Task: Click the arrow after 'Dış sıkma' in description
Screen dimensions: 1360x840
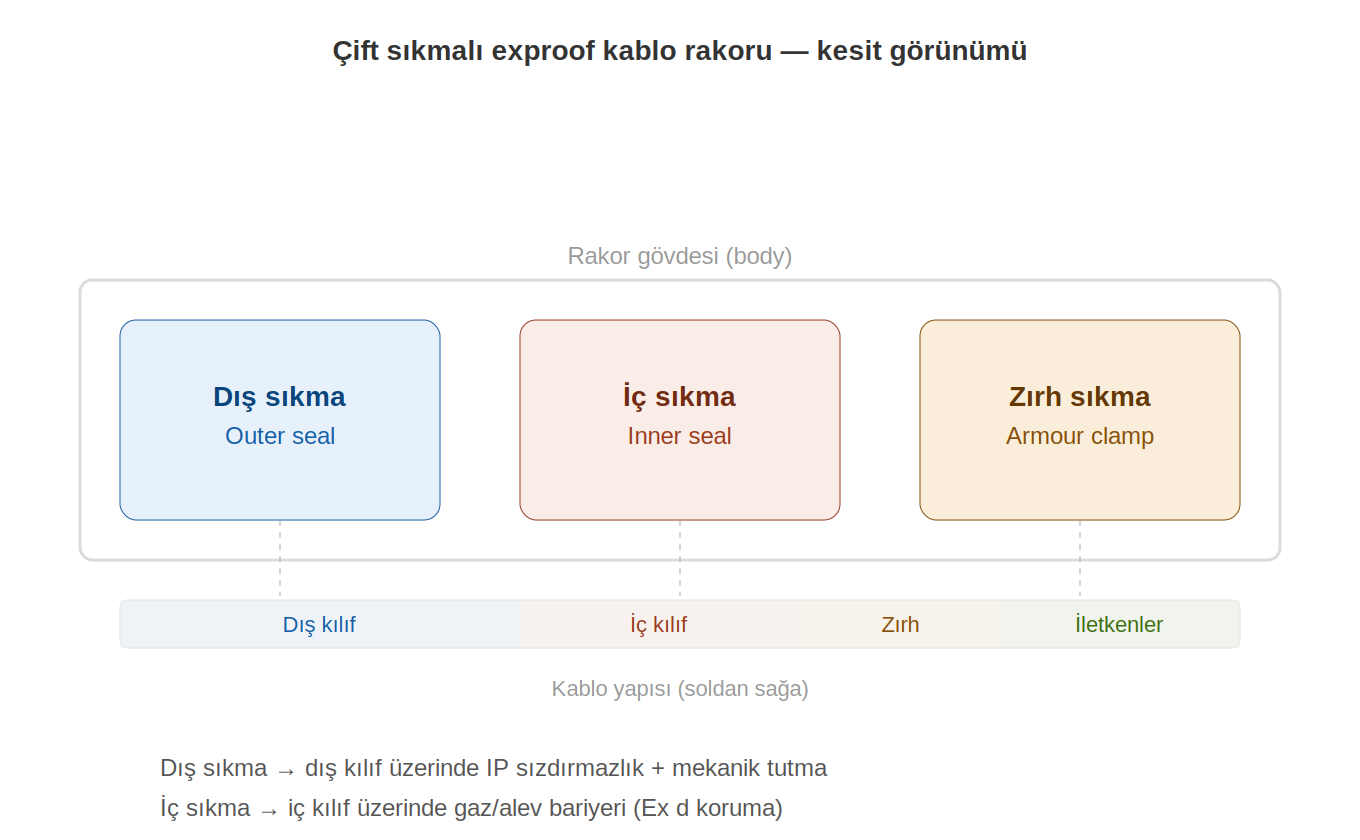Action: tap(286, 769)
